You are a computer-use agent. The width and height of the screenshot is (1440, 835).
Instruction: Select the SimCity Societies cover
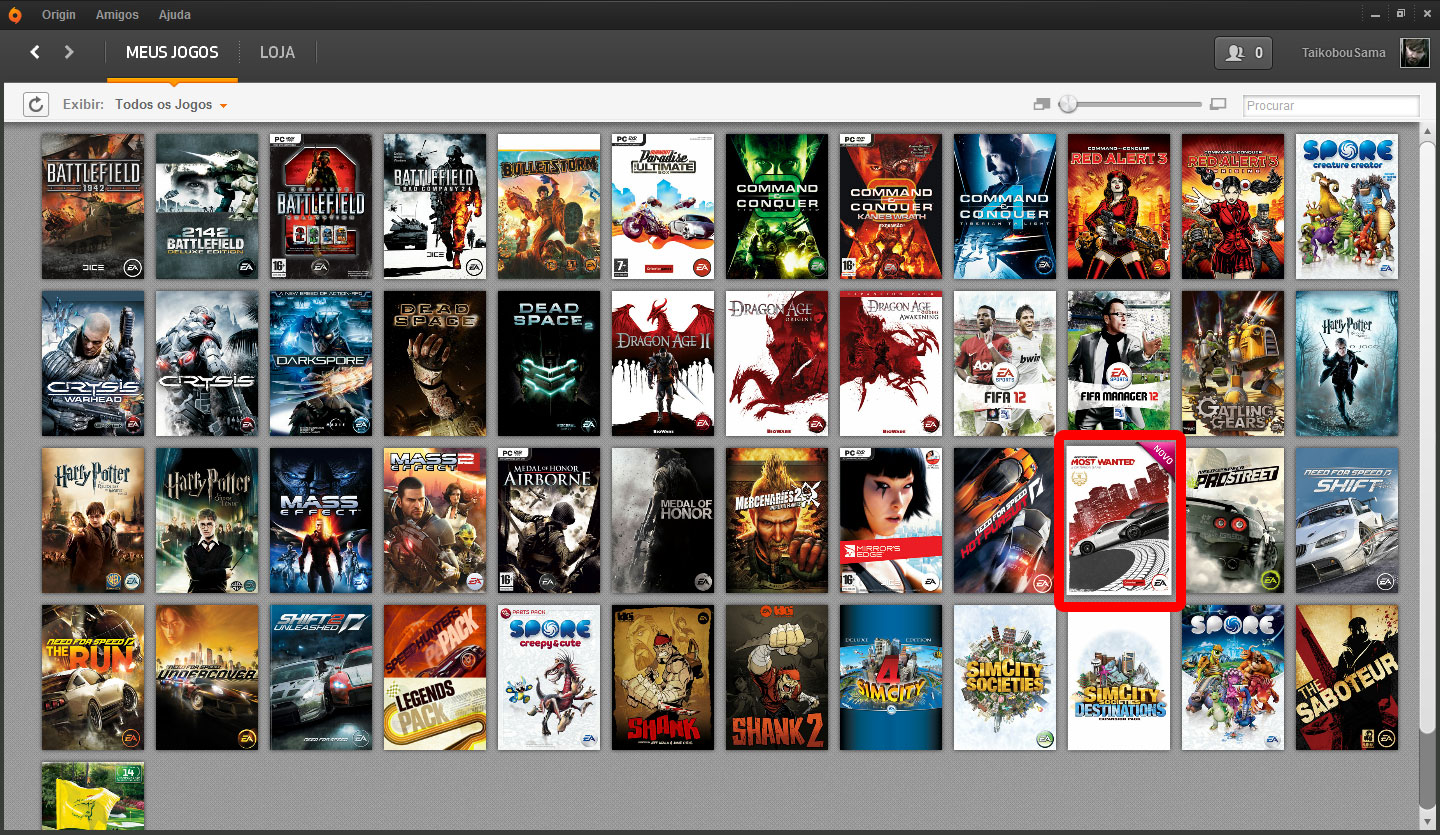point(1005,677)
